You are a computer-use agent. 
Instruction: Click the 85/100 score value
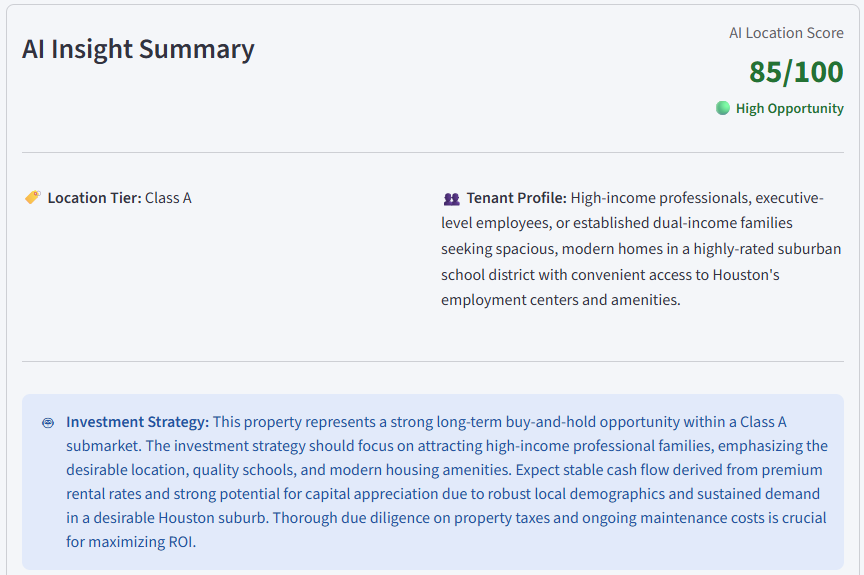[x=796, y=72]
